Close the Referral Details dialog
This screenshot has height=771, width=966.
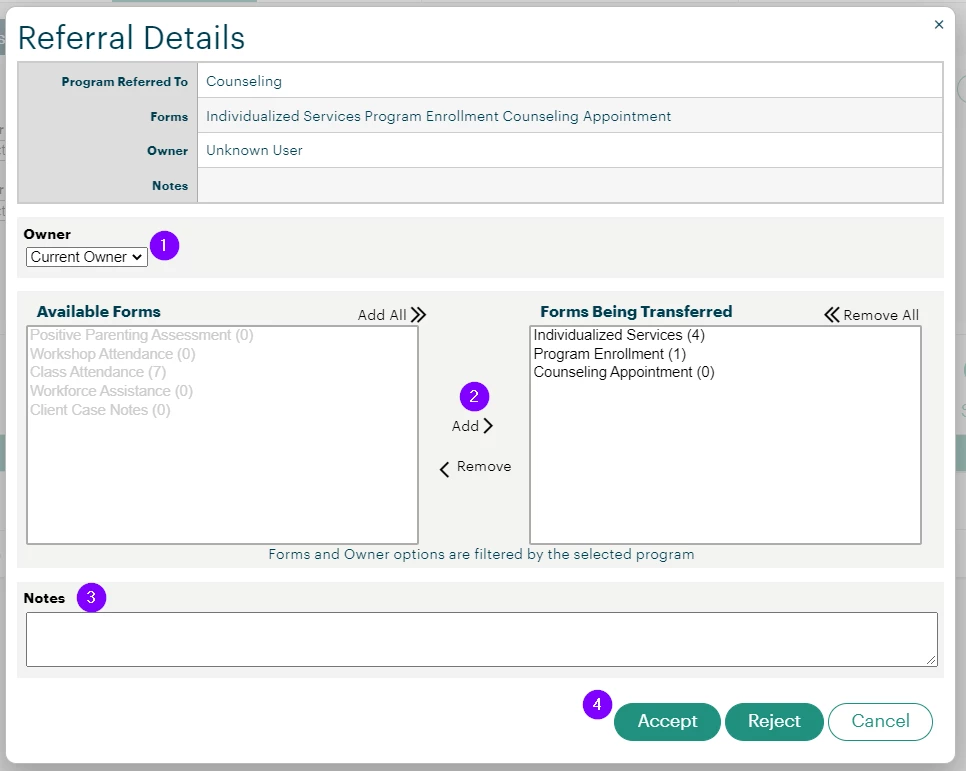click(x=938, y=25)
